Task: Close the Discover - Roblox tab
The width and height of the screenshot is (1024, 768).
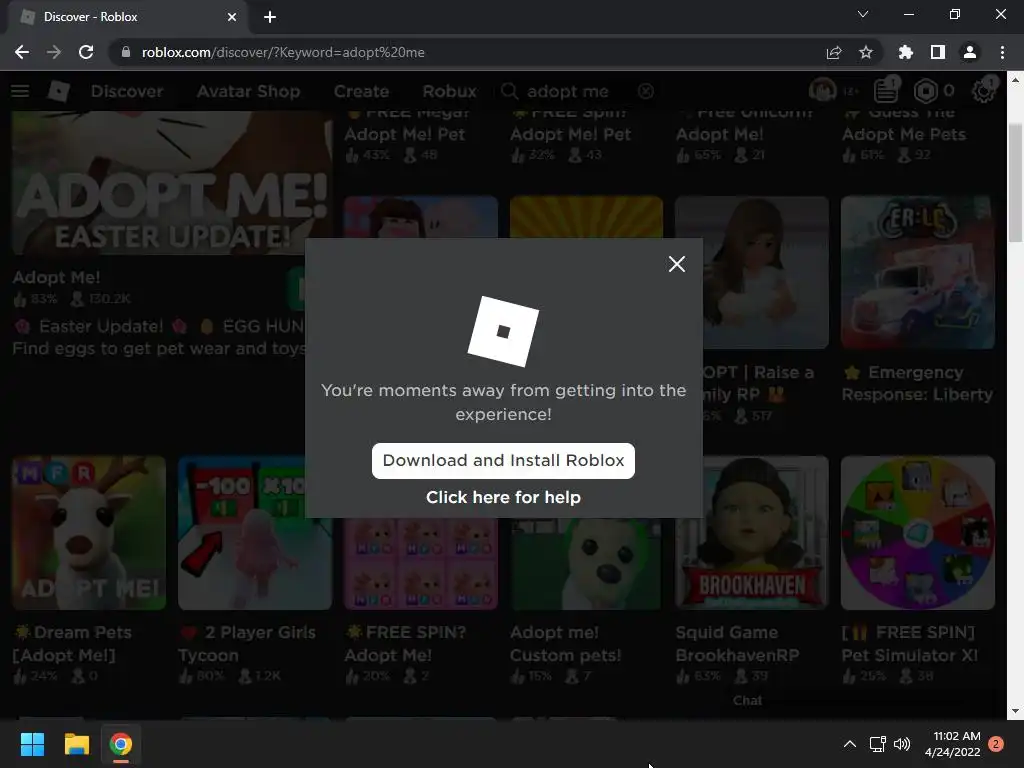Action: 232,17
